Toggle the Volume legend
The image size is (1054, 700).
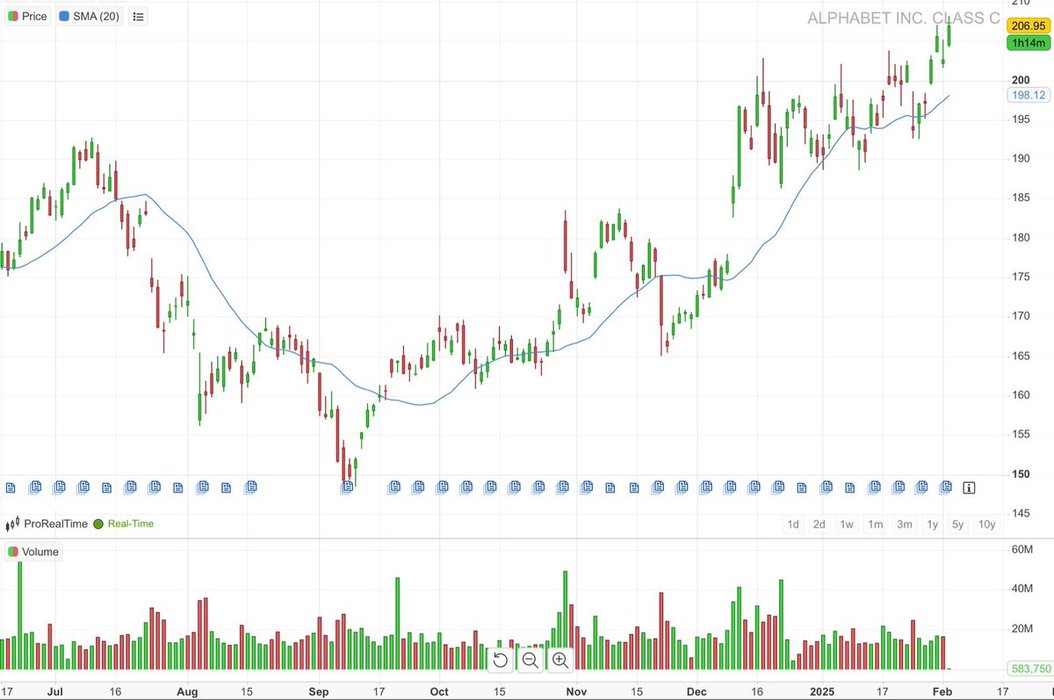click(33, 552)
